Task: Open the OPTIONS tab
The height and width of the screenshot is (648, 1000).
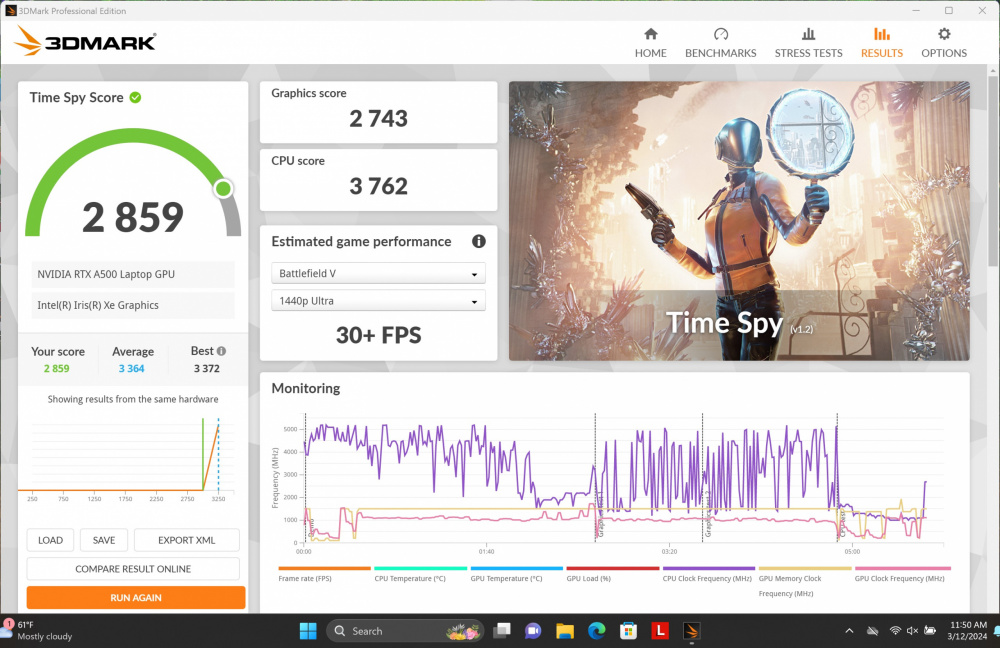Action: [943, 43]
